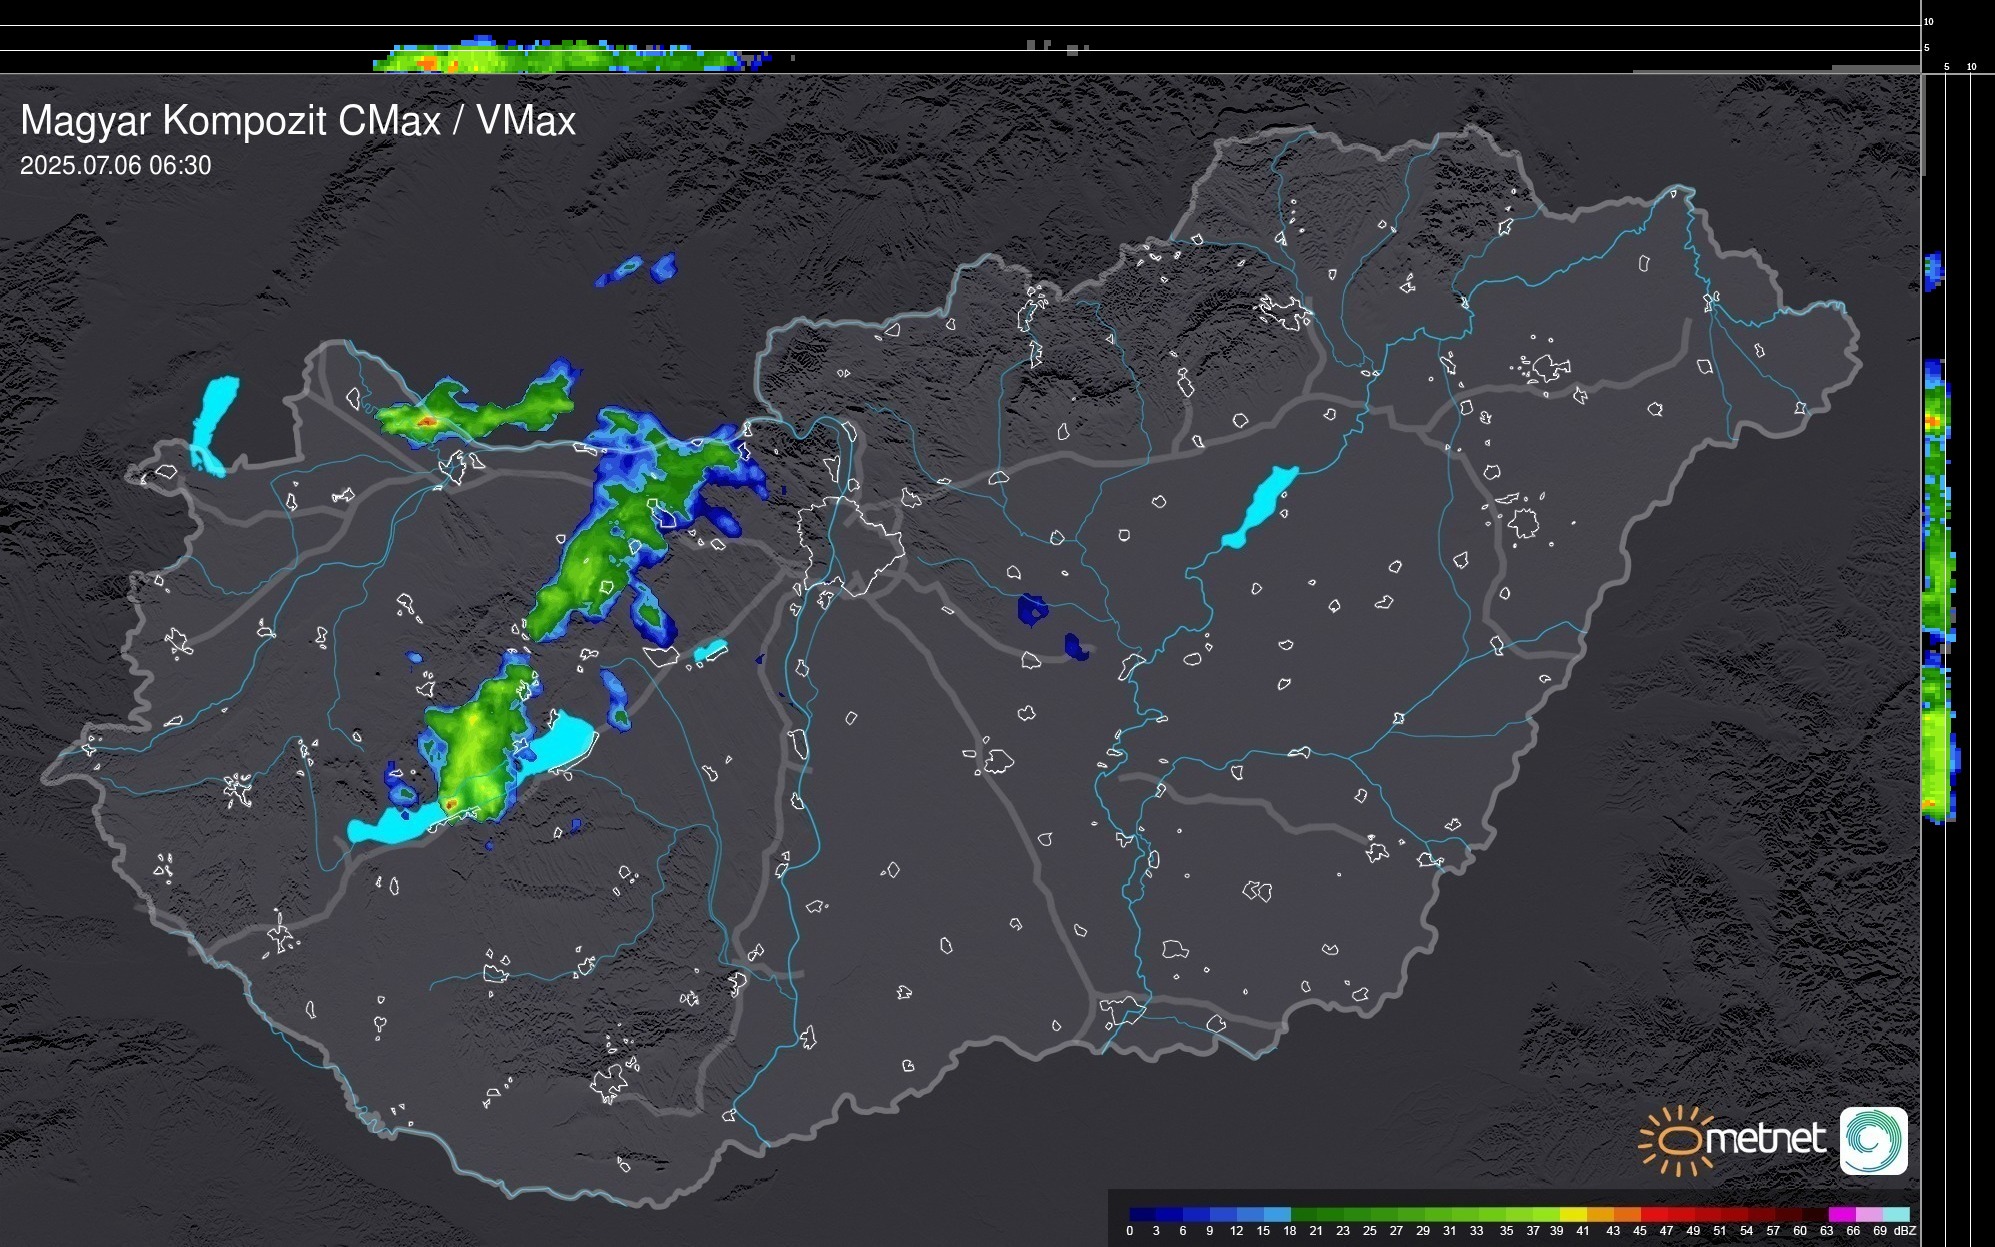Select the magenta 63 dBZ legend swatch

(1842, 1214)
